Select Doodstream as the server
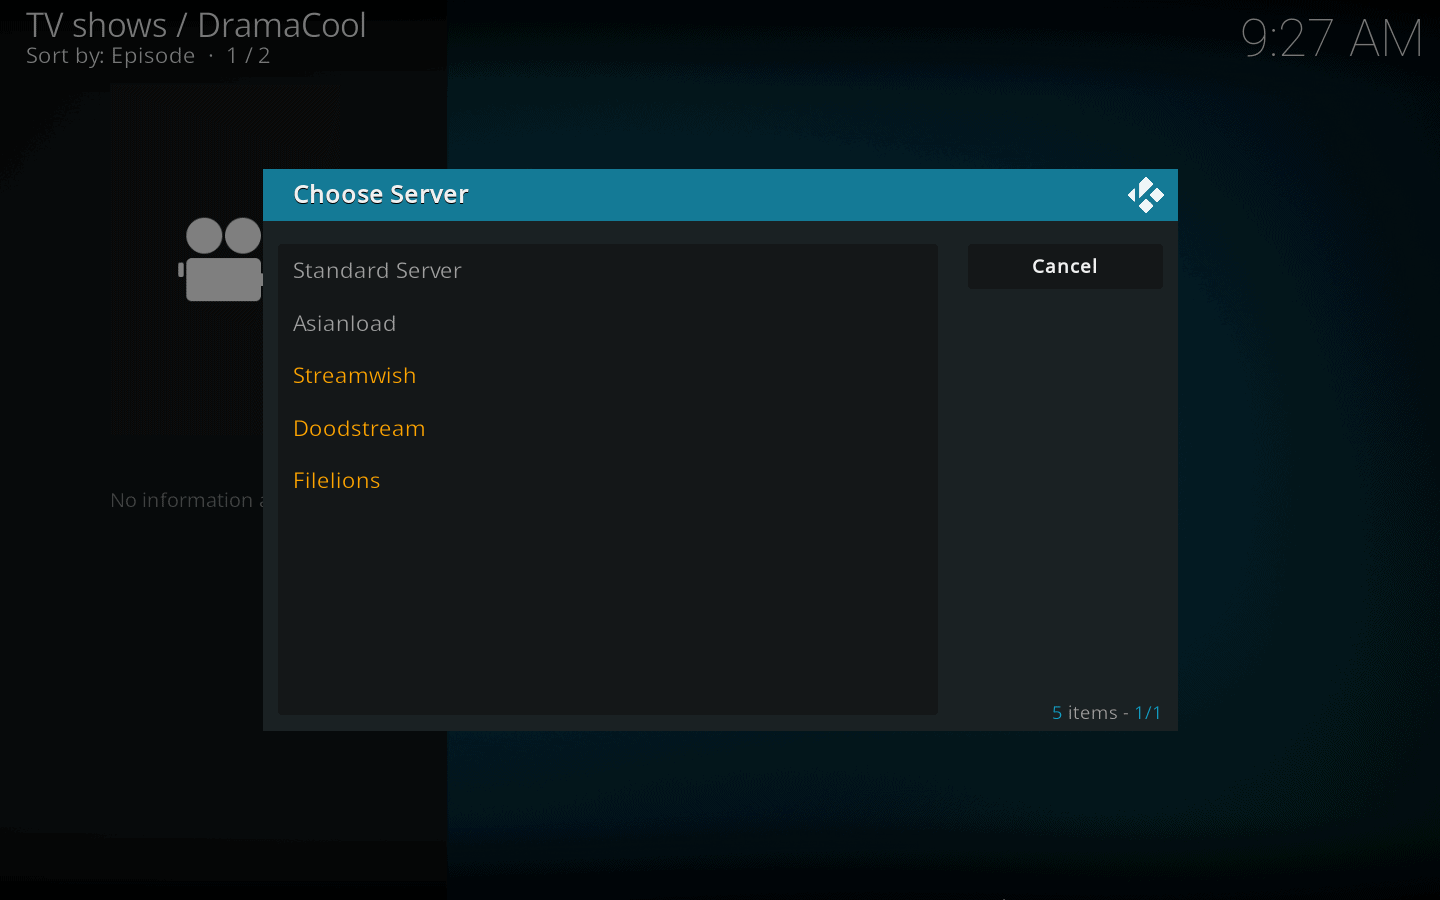This screenshot has height=900, width=1440. (359, 429)
